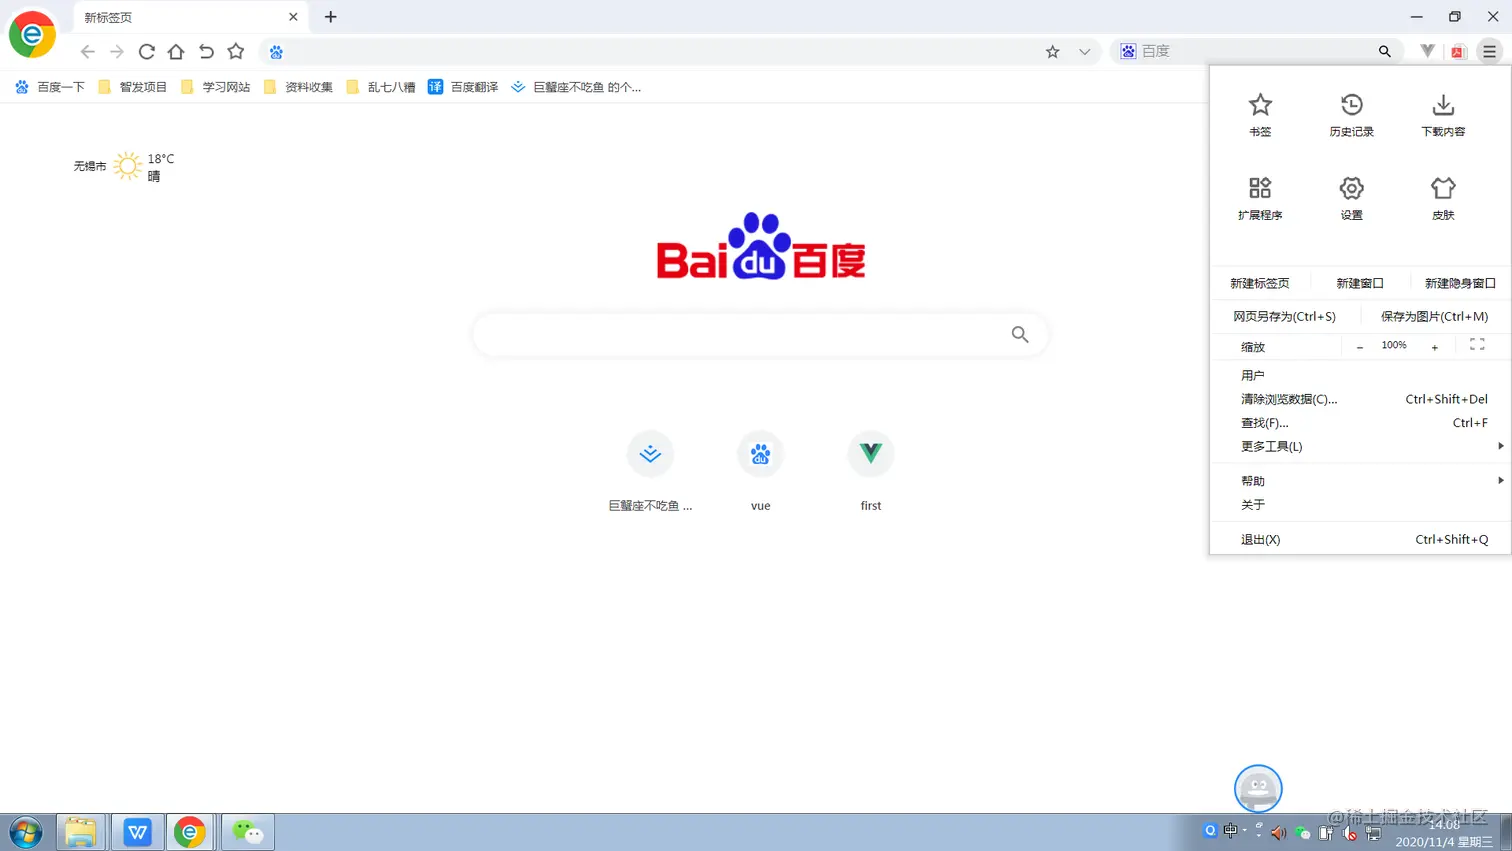Image resolution: width=1512 pixels, height=851 pixels.
Task: Go to home page via house icon
Action: [x=176, y=52]
